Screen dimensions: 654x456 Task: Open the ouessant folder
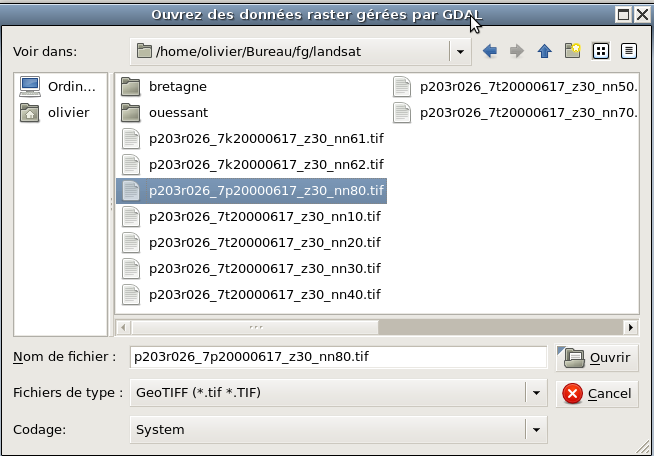tap(164, 113)
